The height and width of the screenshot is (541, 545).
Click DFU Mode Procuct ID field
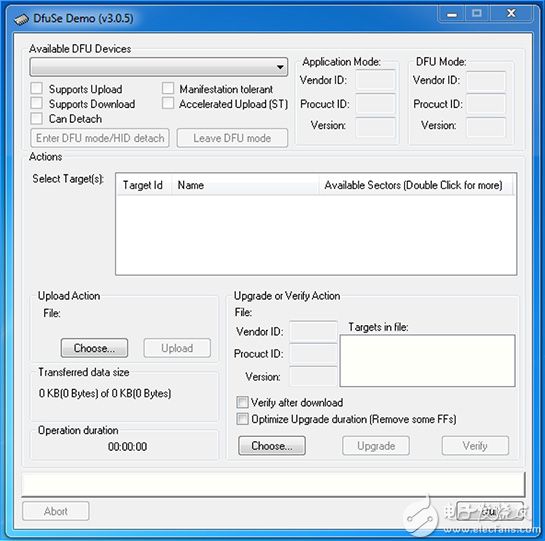[x=486, y=104]
